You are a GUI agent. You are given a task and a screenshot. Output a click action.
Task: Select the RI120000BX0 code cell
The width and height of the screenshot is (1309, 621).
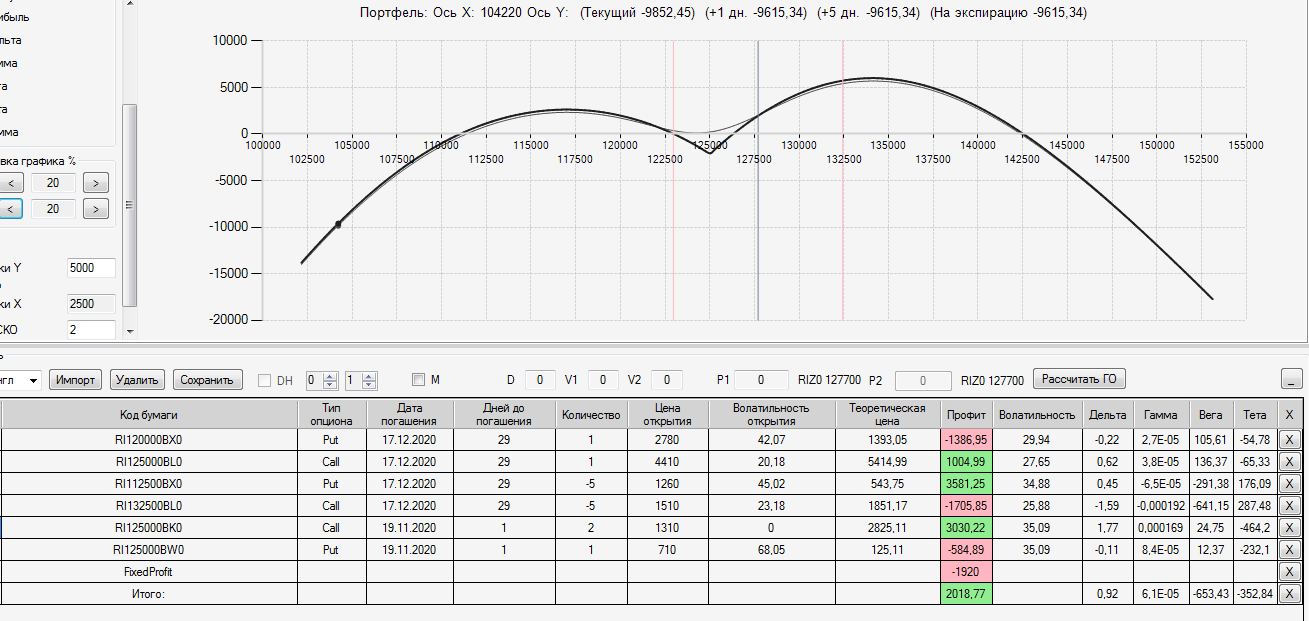coord(149,439)
